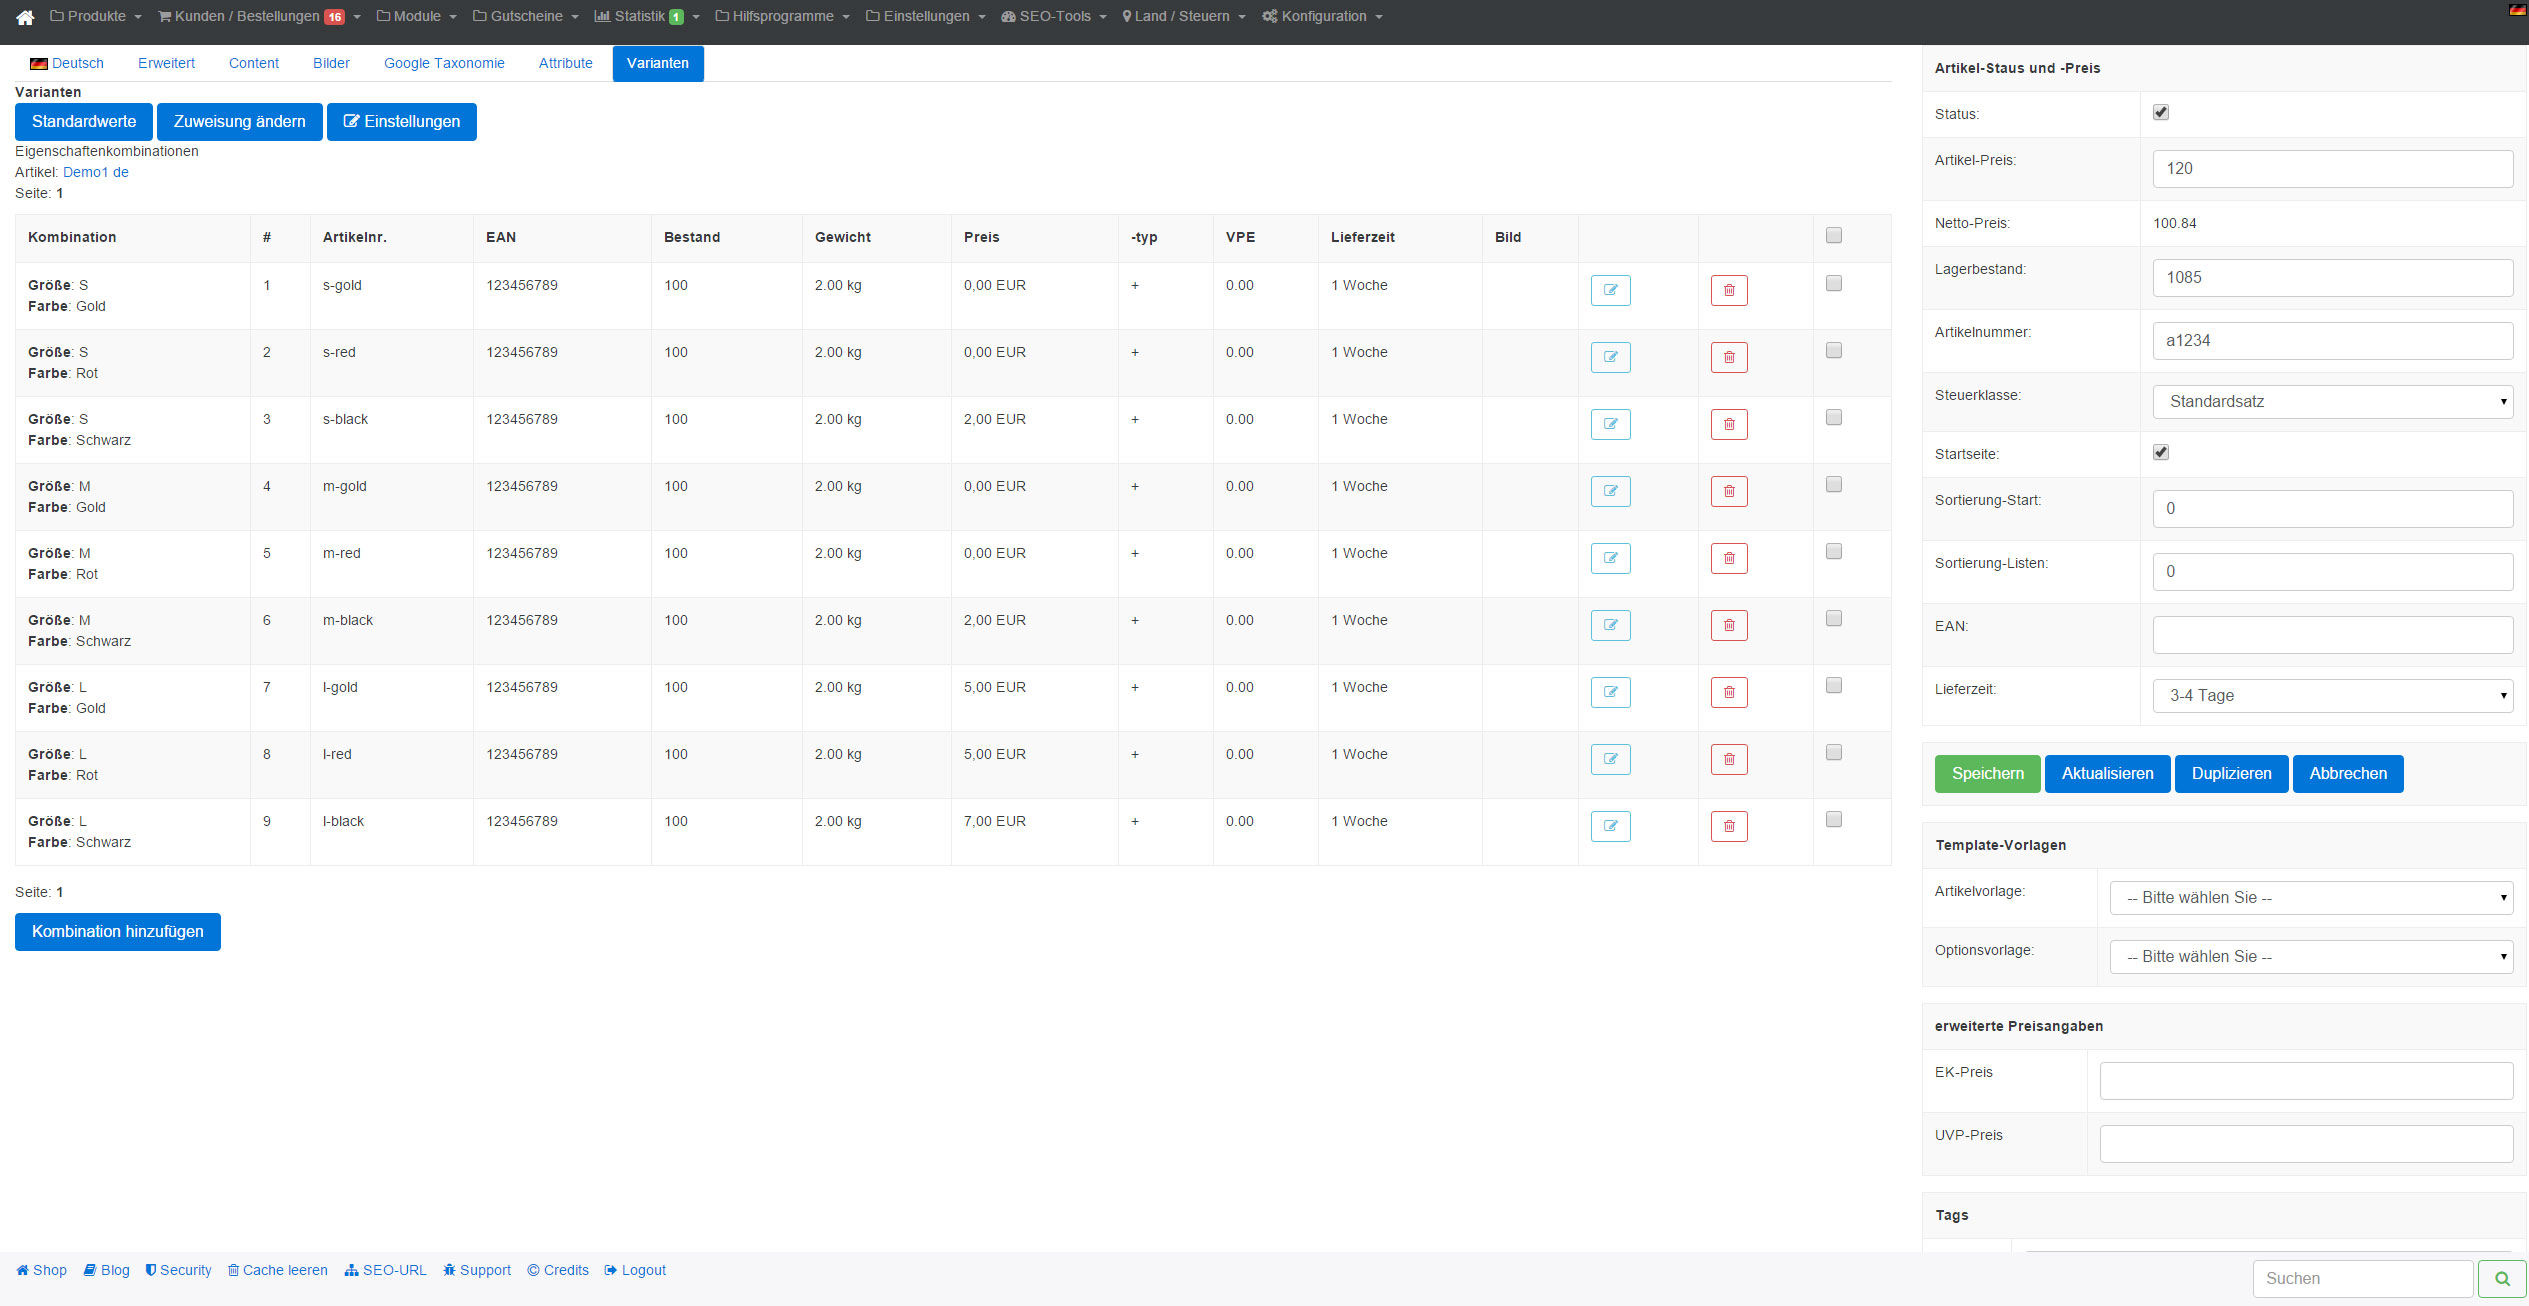Click the home icon in top bar
The width and height of the screenshot is (2529, 1306).
25,17
